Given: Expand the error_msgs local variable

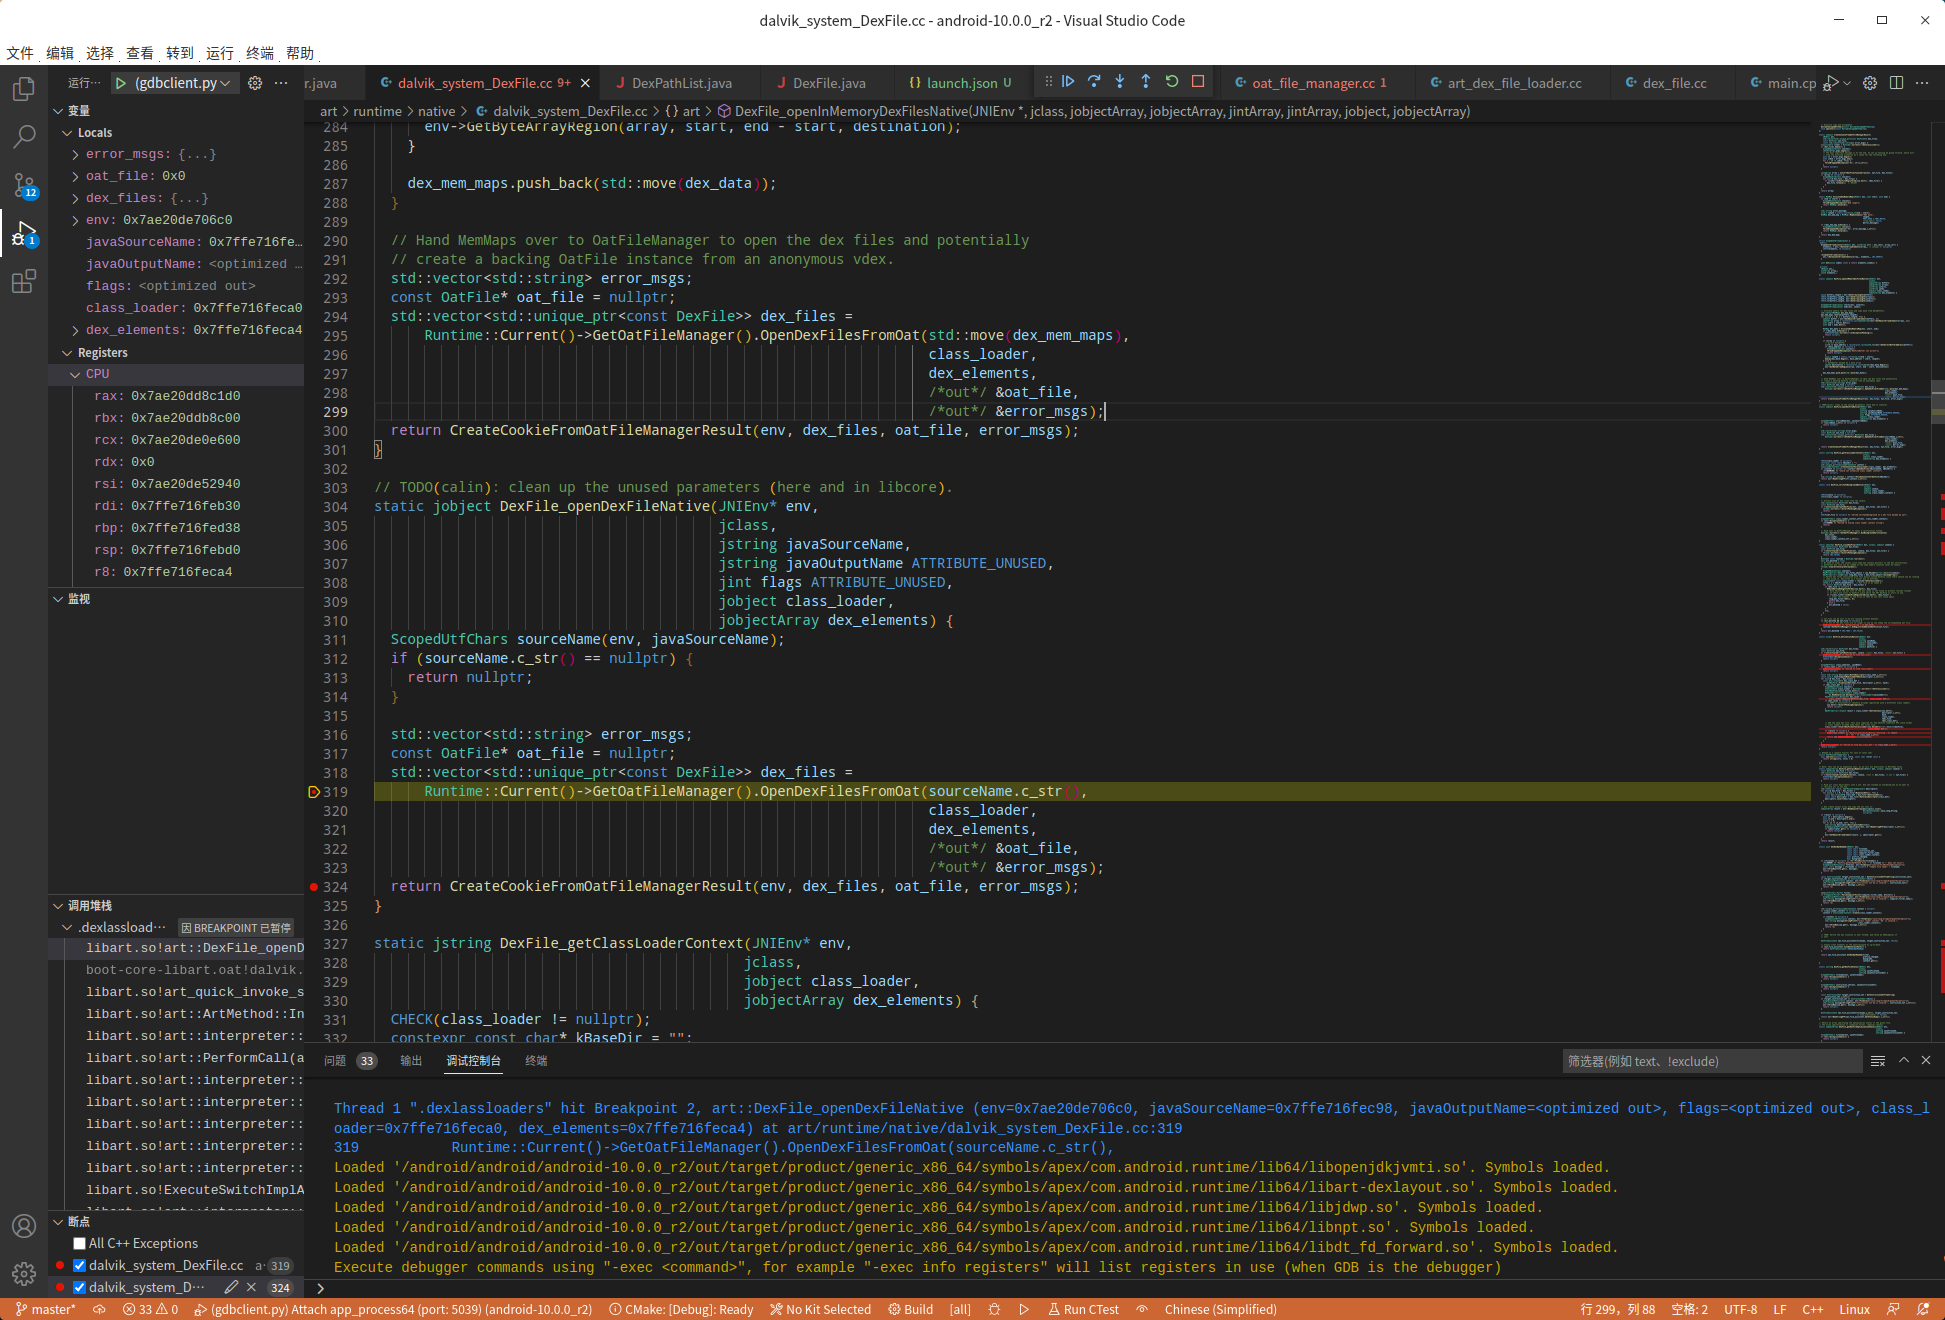Looking at the screenshot, I should coord(76,154).
